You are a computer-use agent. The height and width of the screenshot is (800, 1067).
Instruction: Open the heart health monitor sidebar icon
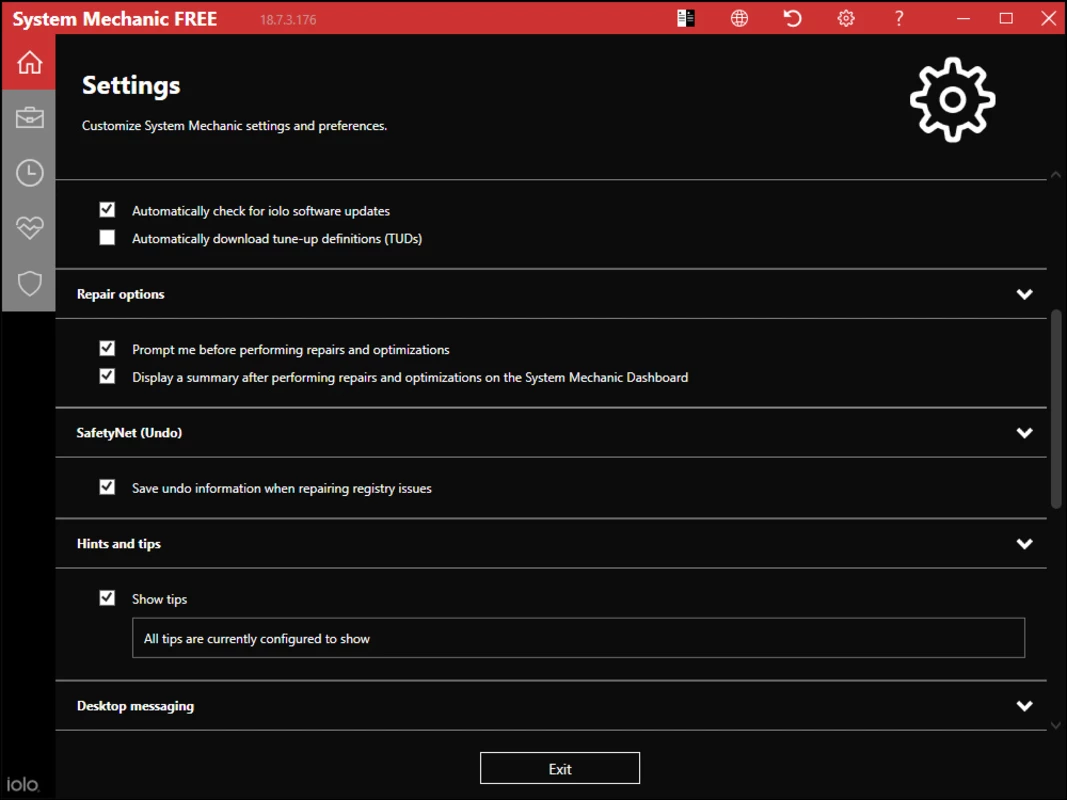click(29, 228)
